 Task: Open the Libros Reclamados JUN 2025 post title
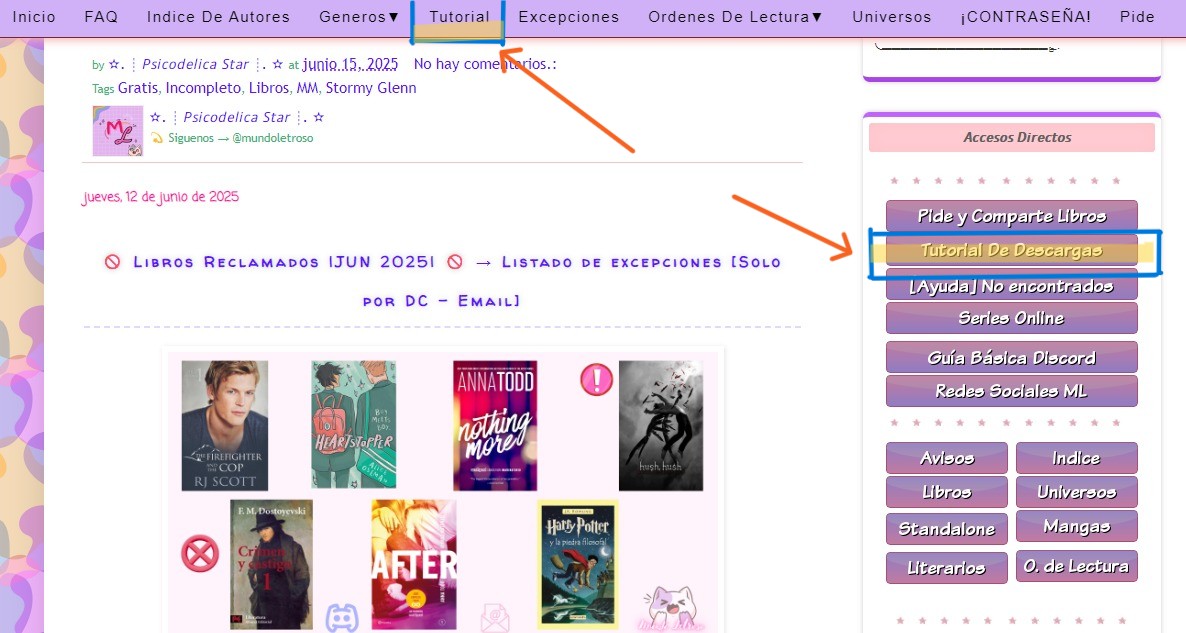(x=442, y=281)
